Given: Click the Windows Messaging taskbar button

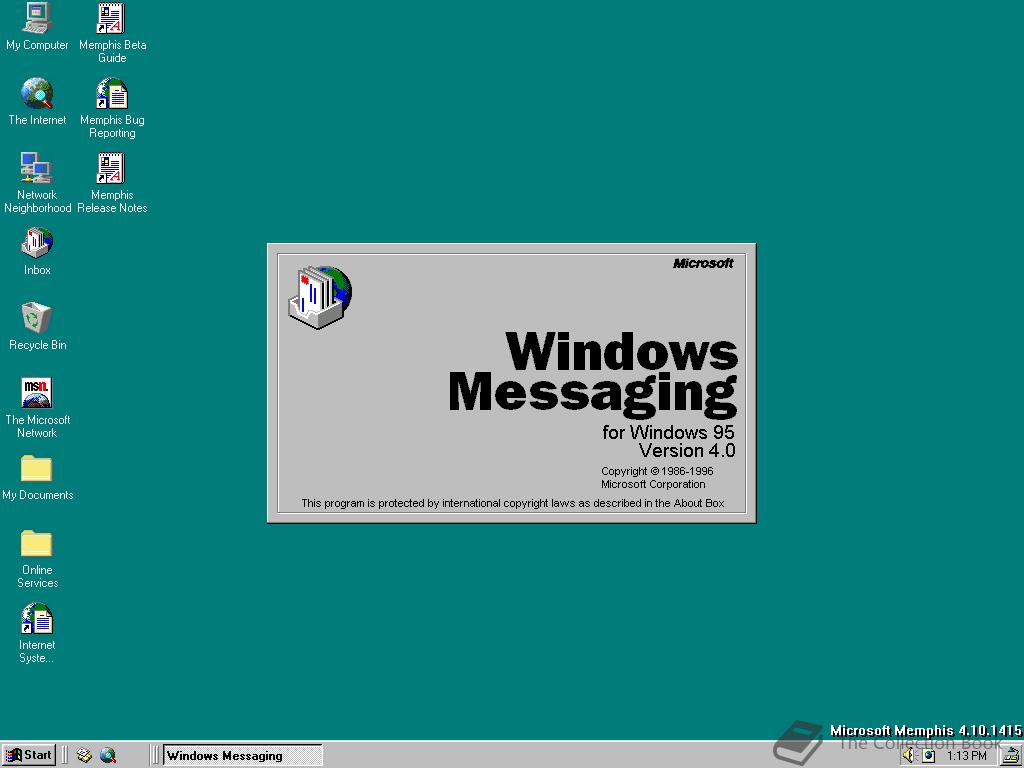Looking at the screenshot, I should 242,756.
